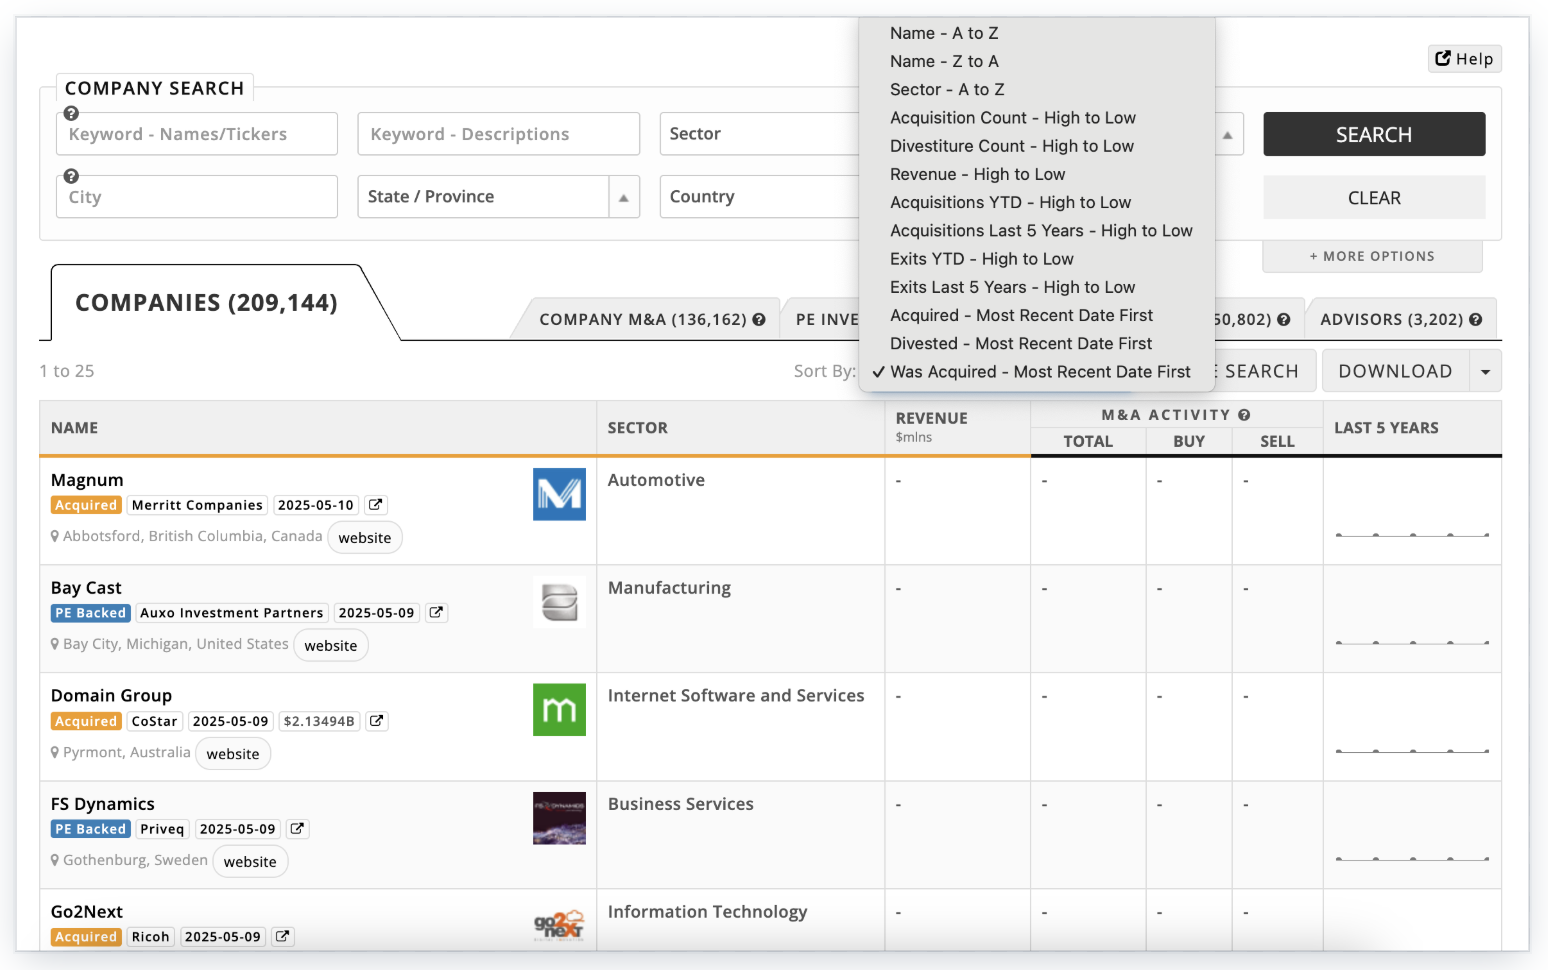Click the CLEAR button

1374,198
